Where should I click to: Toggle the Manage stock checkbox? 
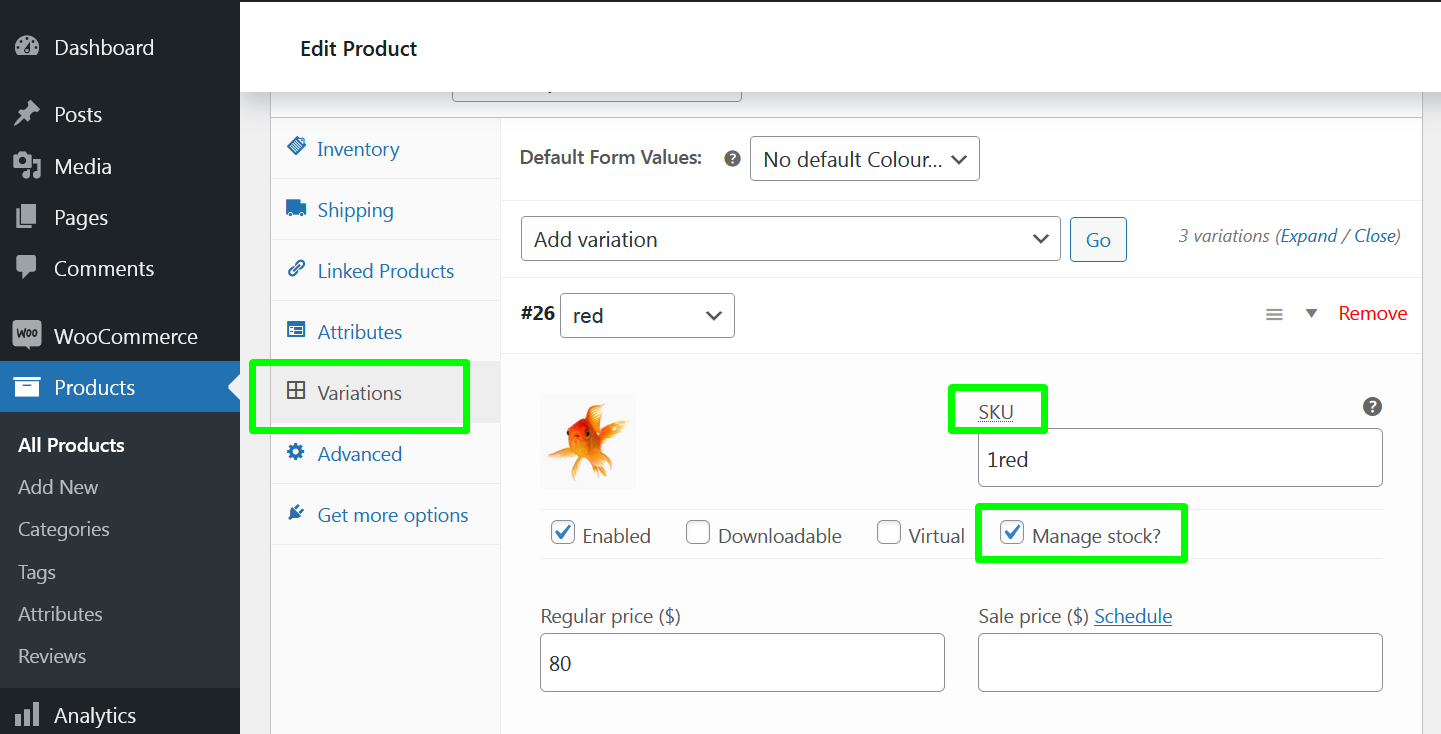[1013, 533]
